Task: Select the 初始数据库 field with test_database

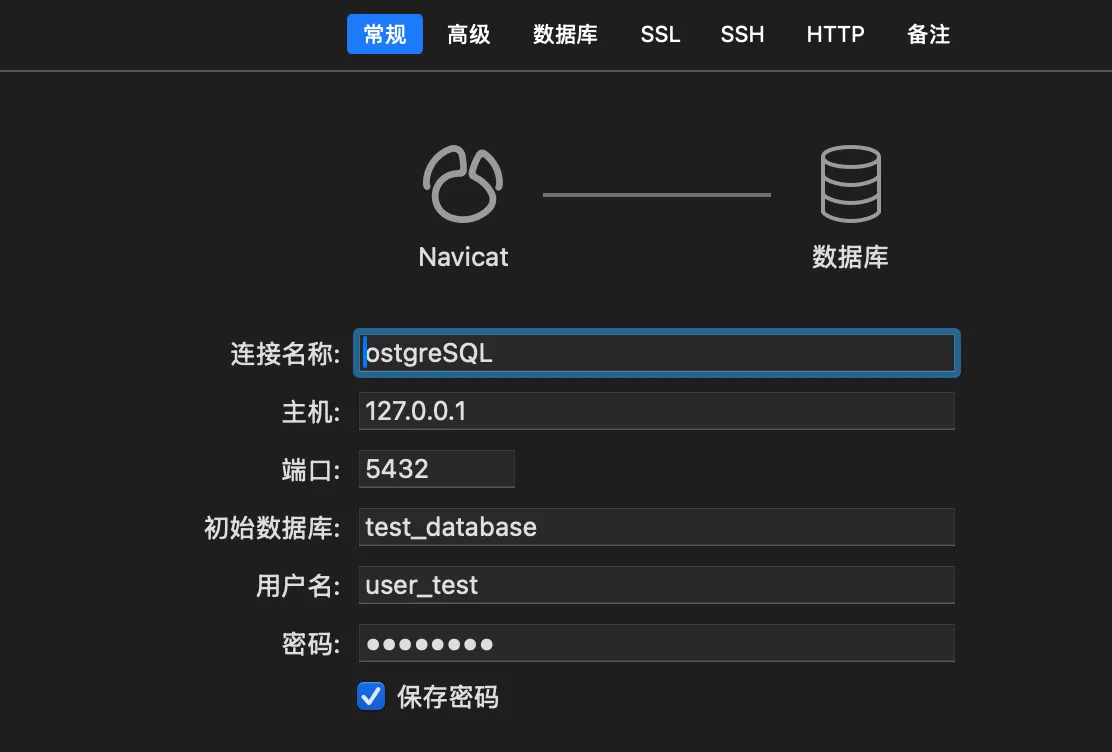Action: (656, 527)
